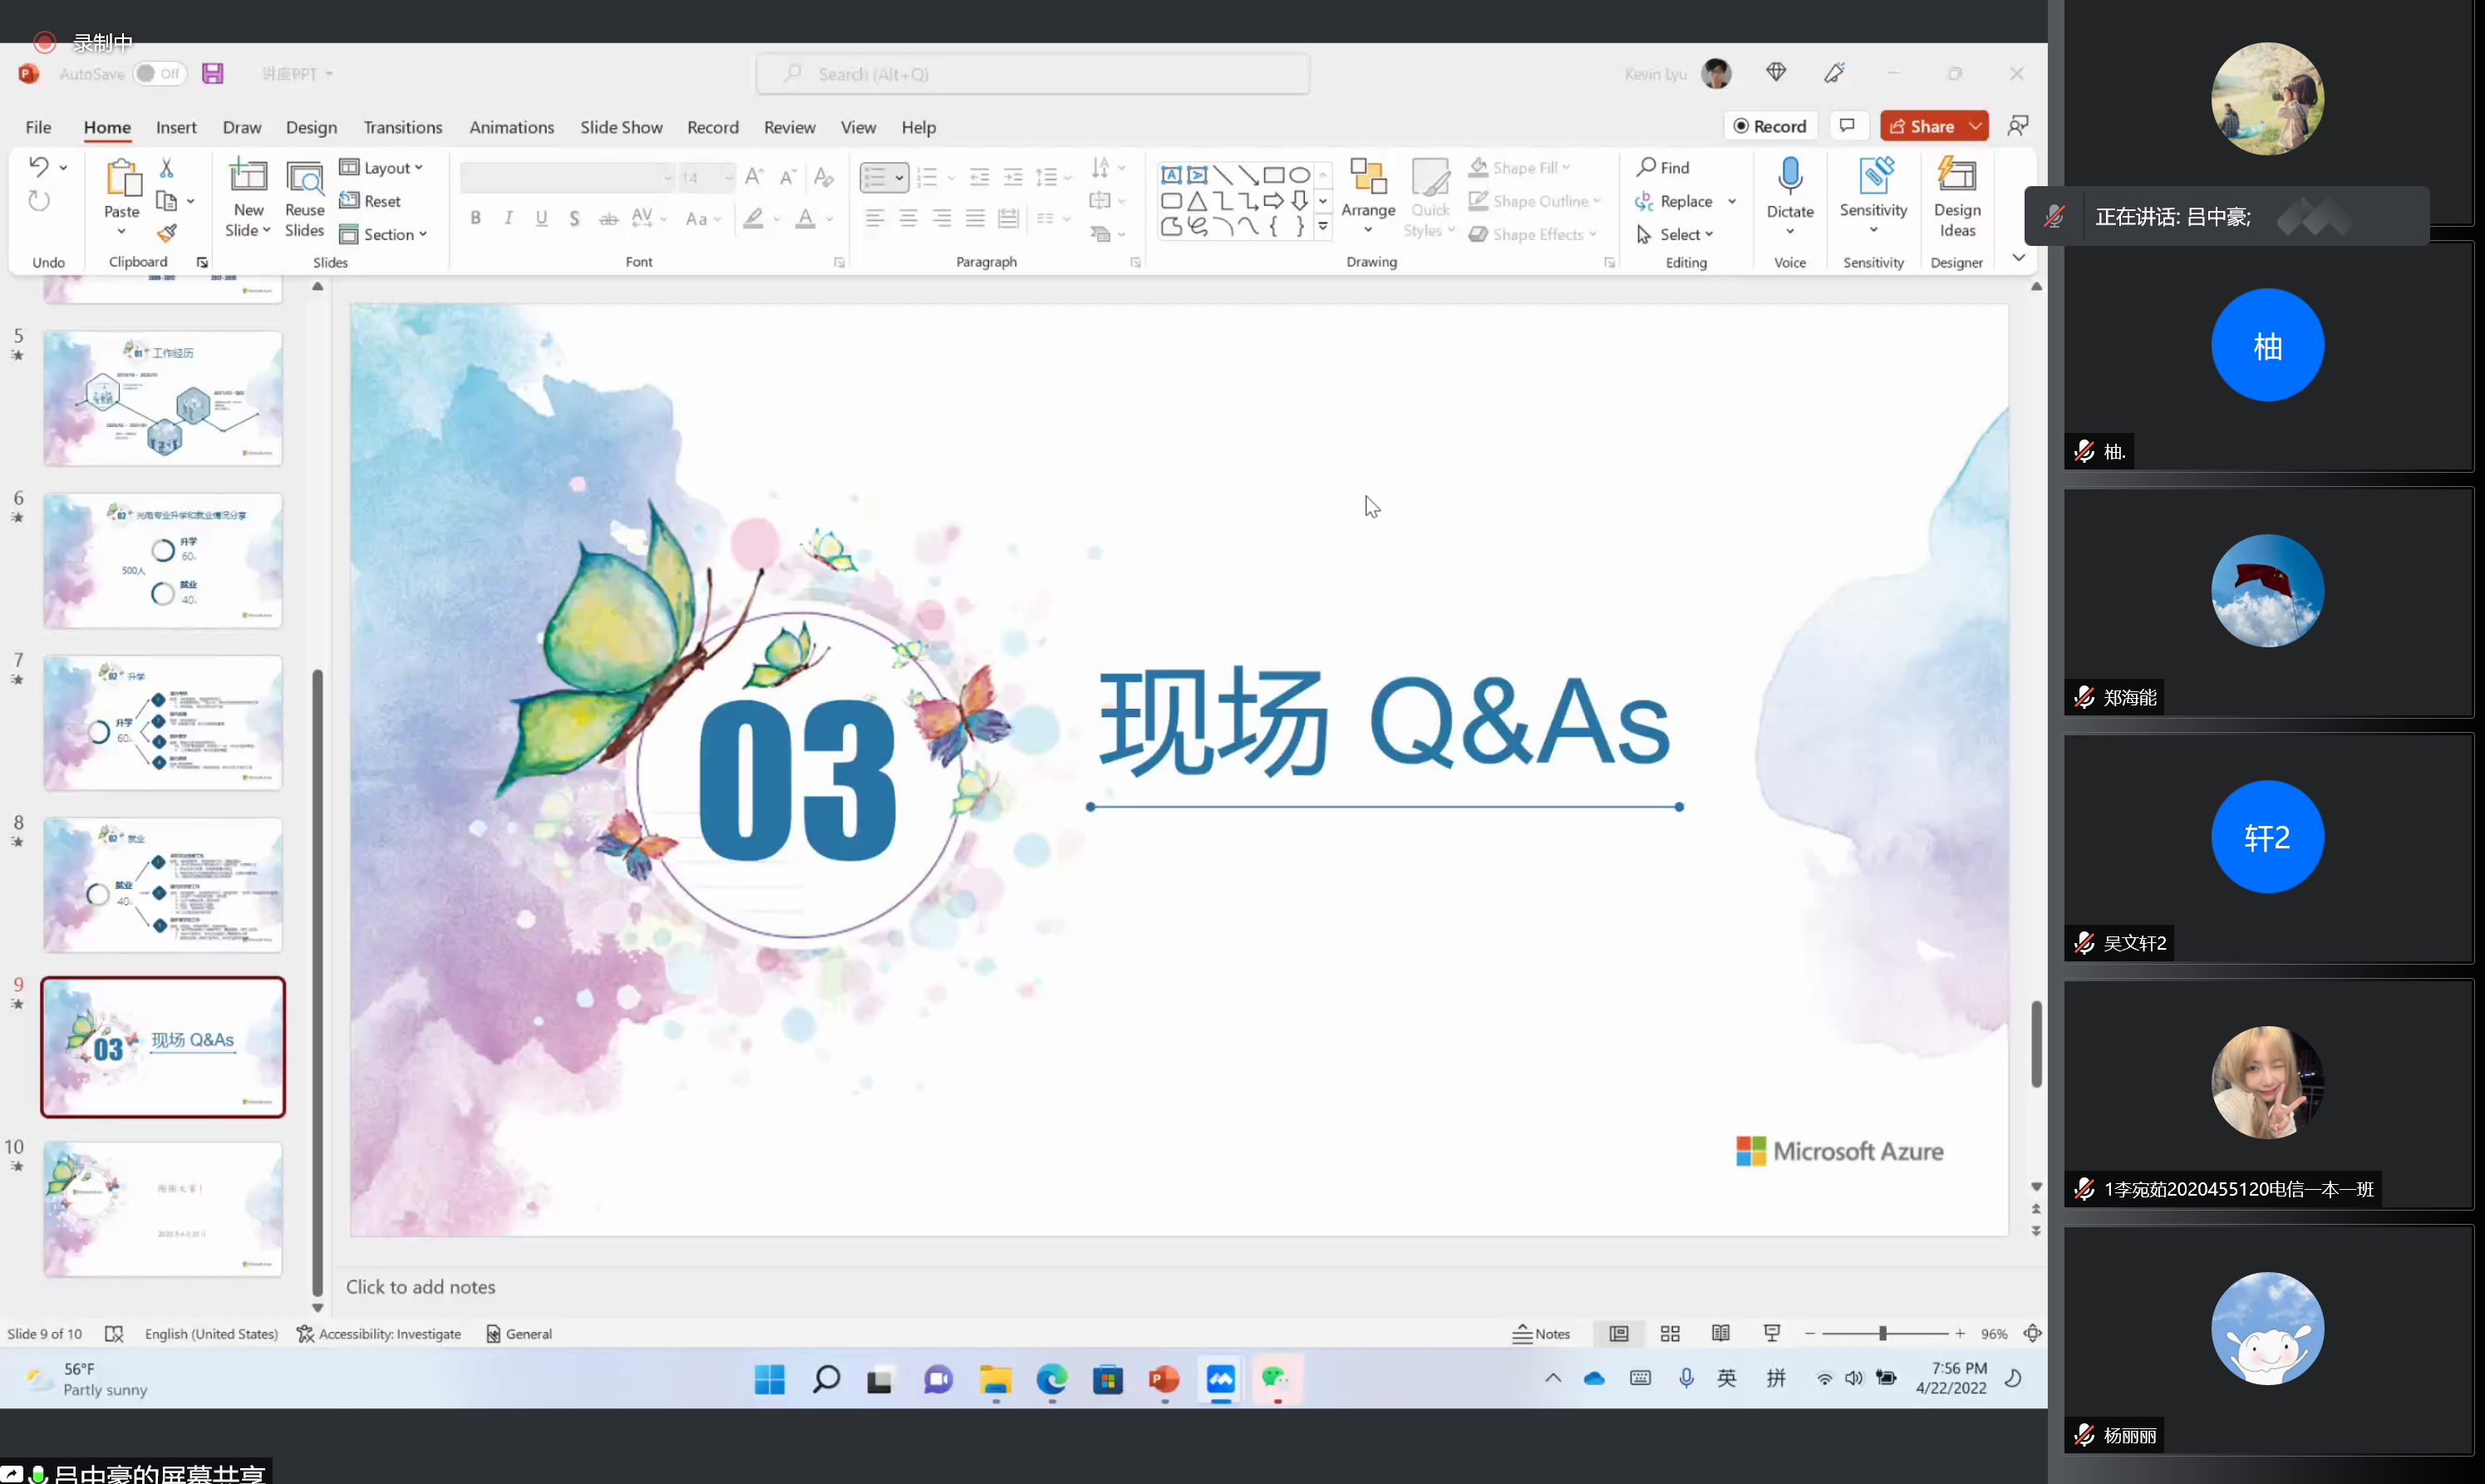This screenshot has height=1484, width=2485.
Task: Click the Undo arrow icon
Action: 38,166
